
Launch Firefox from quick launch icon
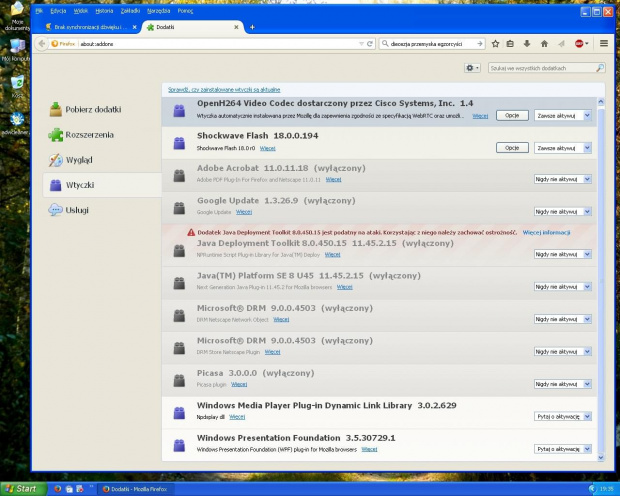(58, 489)
